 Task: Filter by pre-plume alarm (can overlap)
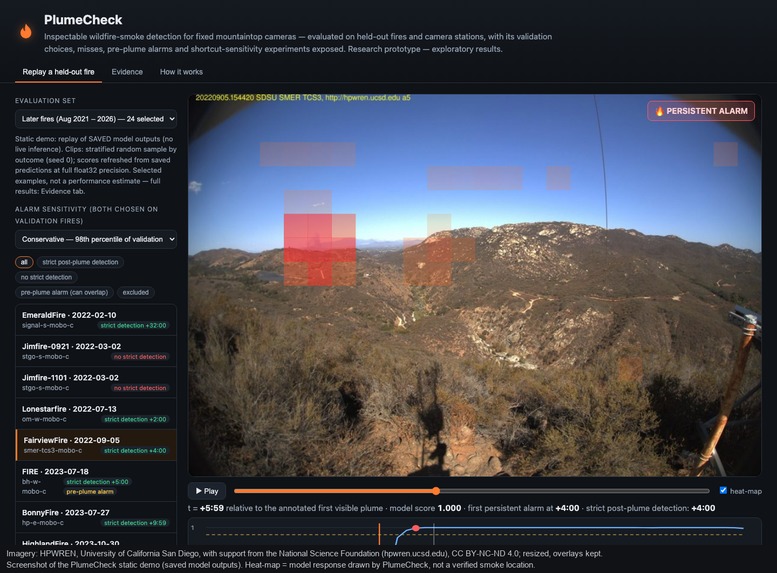pos(64,292)
